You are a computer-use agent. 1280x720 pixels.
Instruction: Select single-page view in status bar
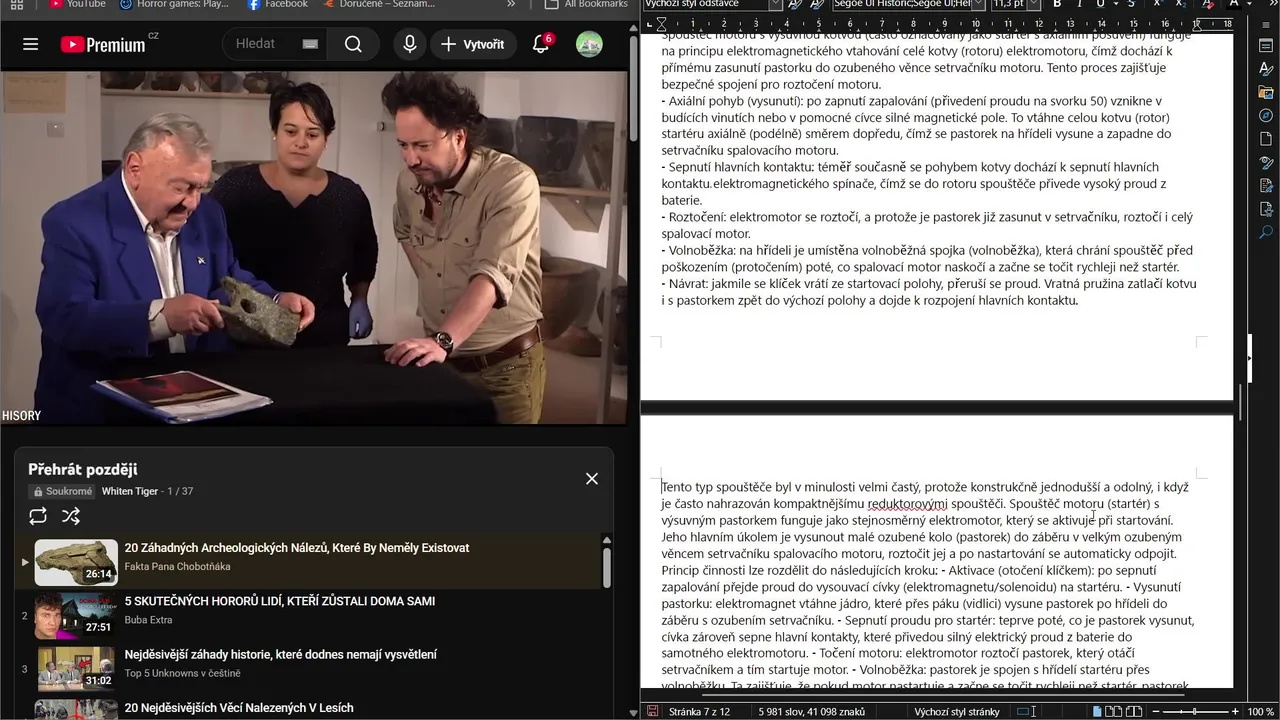[1098, 712]
